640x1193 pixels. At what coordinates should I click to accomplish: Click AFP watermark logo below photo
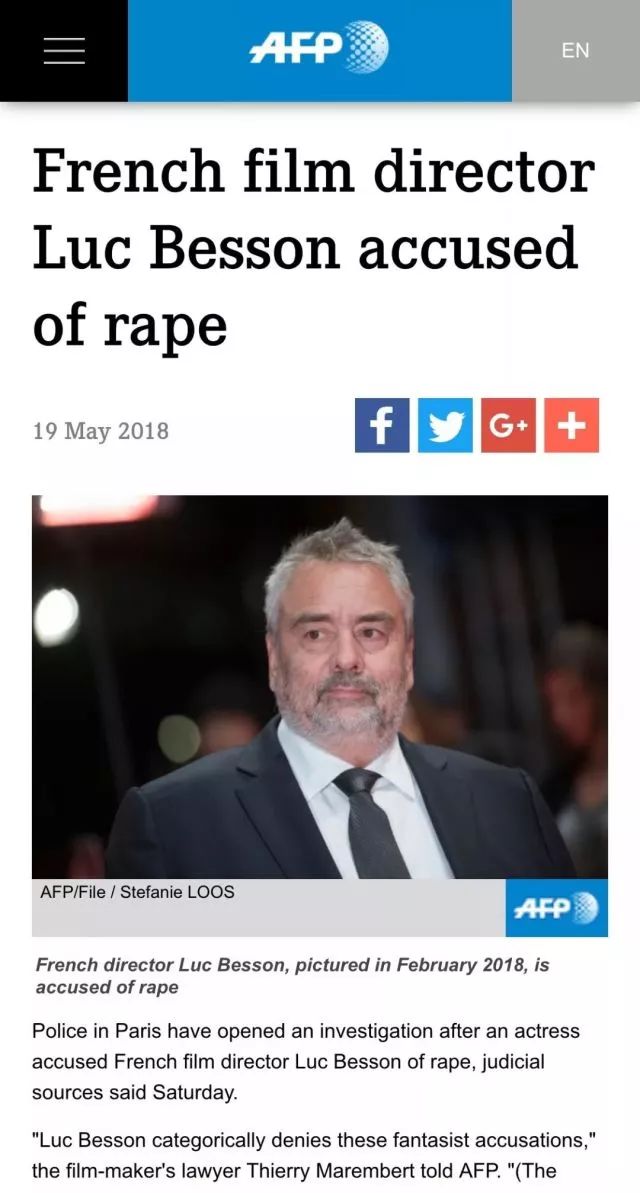(x=556, y=908)
